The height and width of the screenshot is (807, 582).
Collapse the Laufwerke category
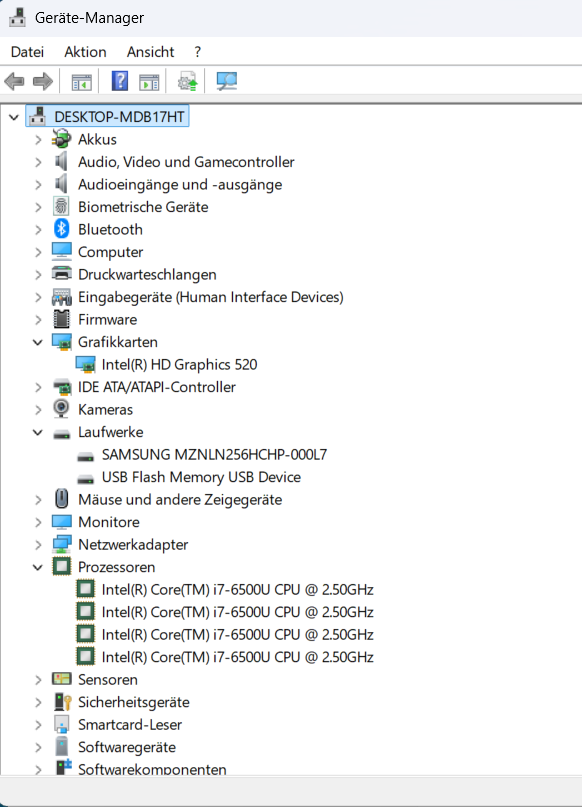tap(38, 432)
